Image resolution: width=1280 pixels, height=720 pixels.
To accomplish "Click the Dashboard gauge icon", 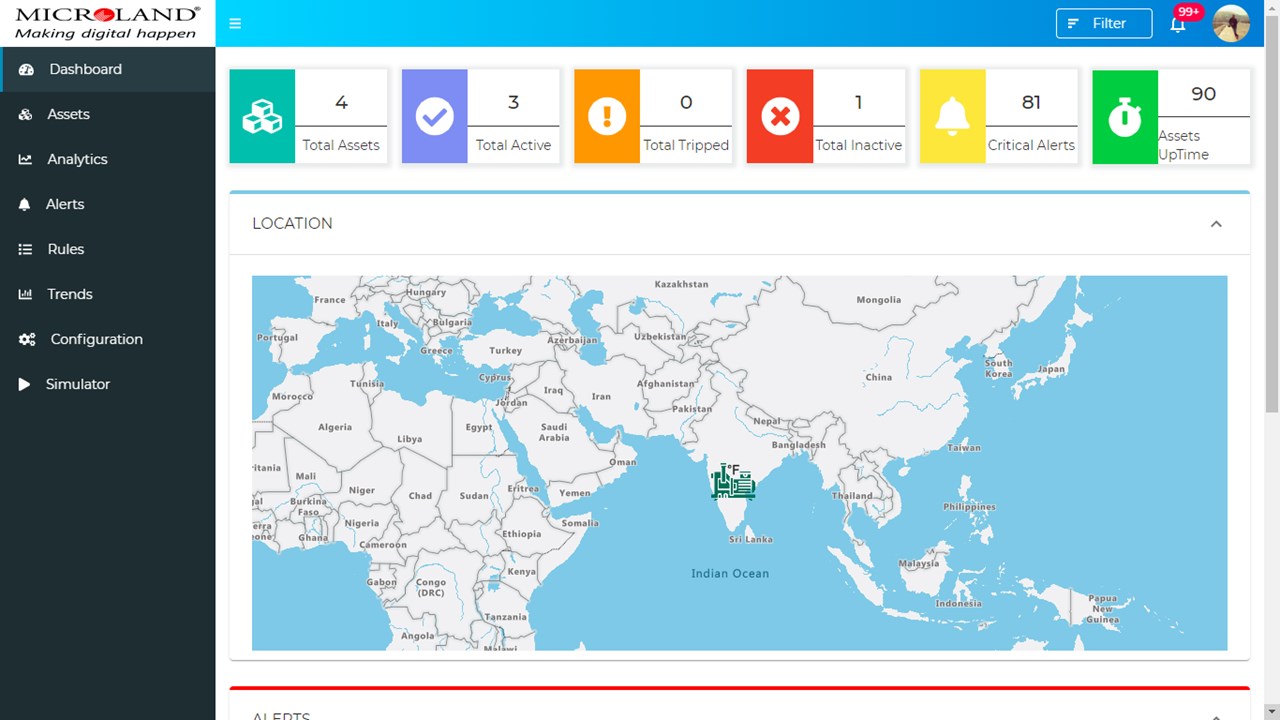I will click(x=27, y=69).
